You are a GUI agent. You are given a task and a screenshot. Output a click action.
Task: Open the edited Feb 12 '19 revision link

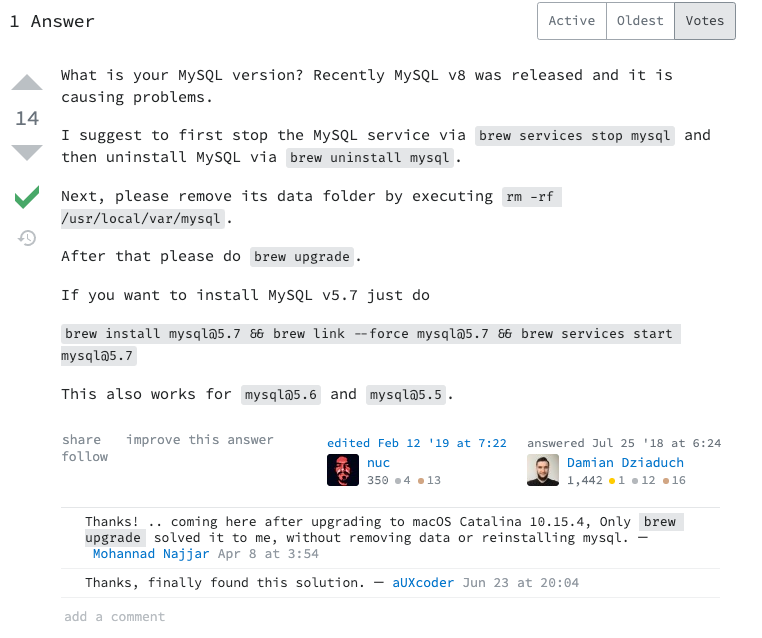click(417, 443)
